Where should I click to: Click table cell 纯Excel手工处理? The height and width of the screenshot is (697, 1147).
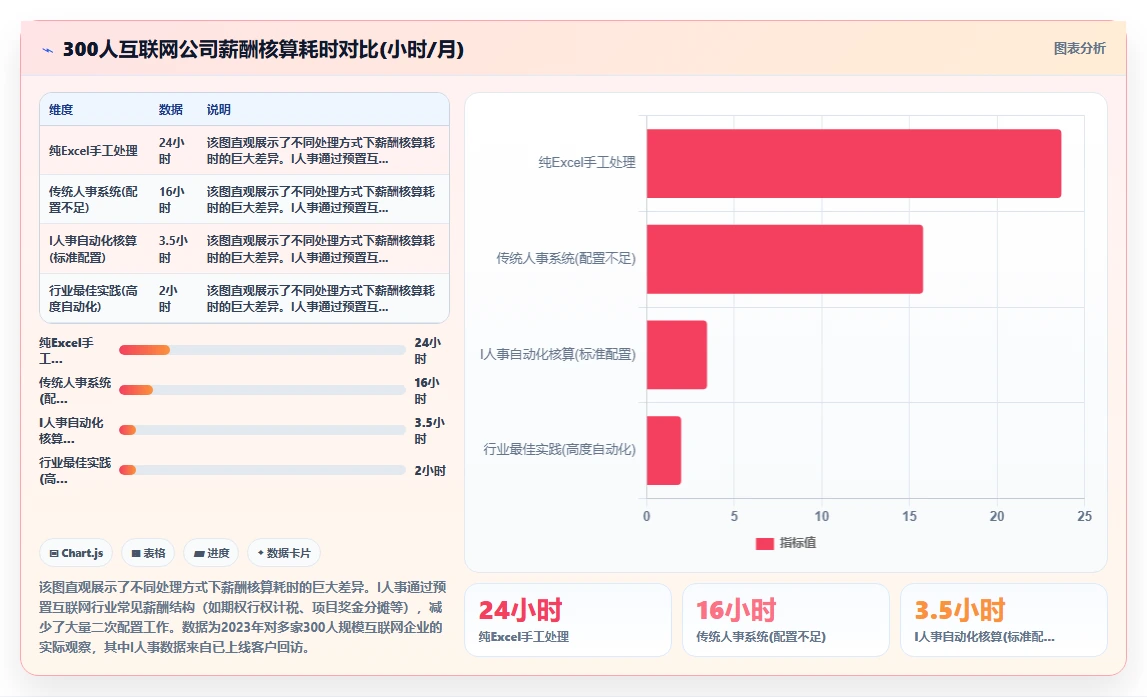[x=94, y=151]
